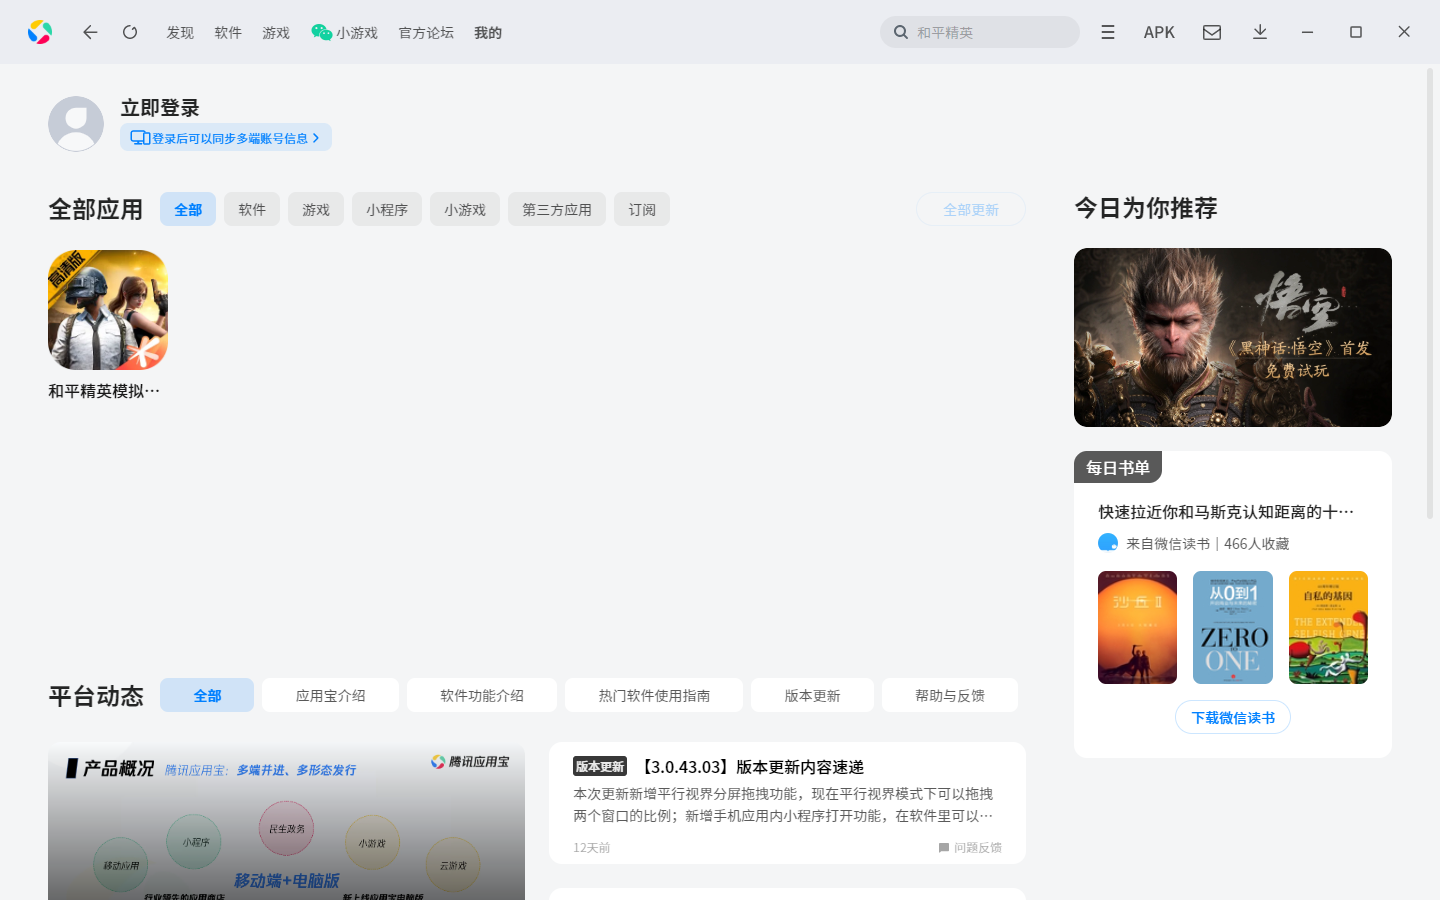Select the 软件 filter under 全部应用

point(252,209)
